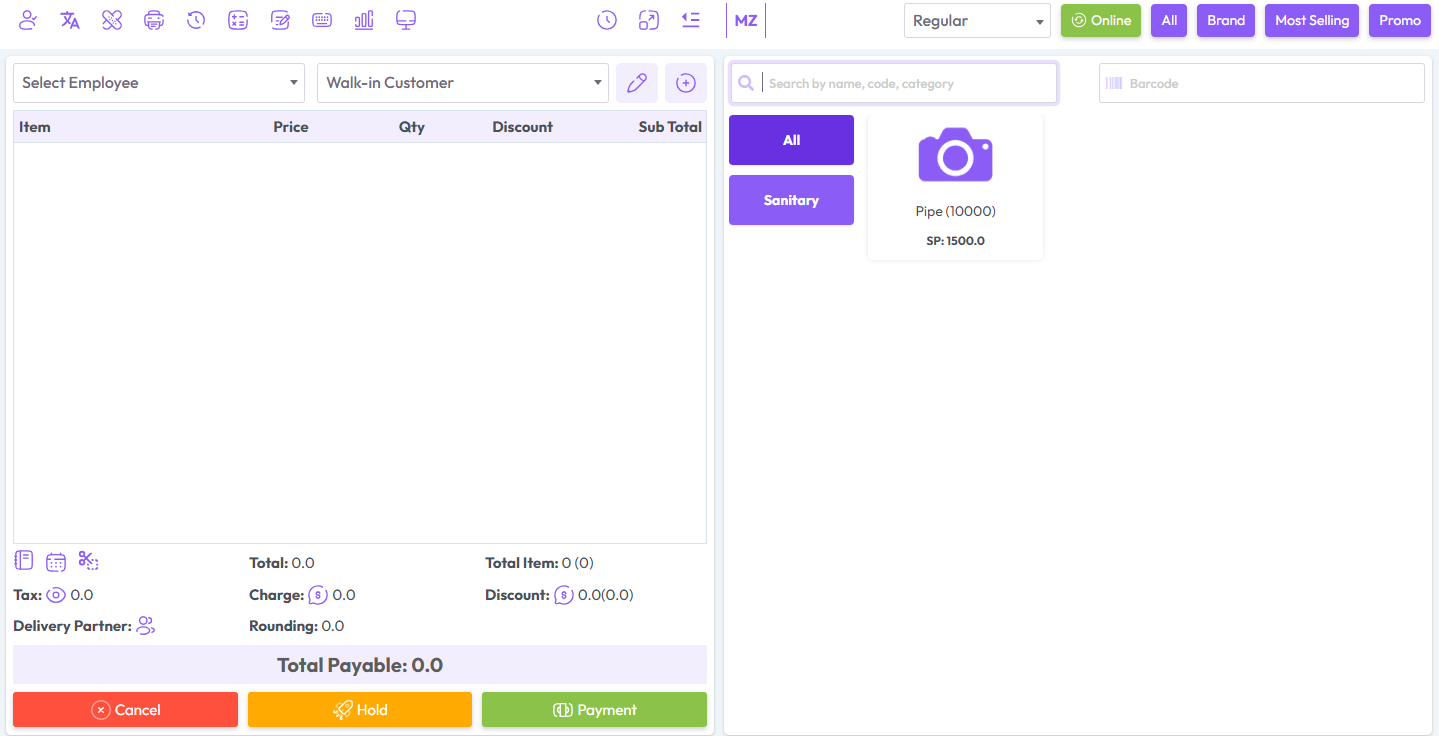
Task: Select the Sanitary category tab
Action: pos(791,200)
